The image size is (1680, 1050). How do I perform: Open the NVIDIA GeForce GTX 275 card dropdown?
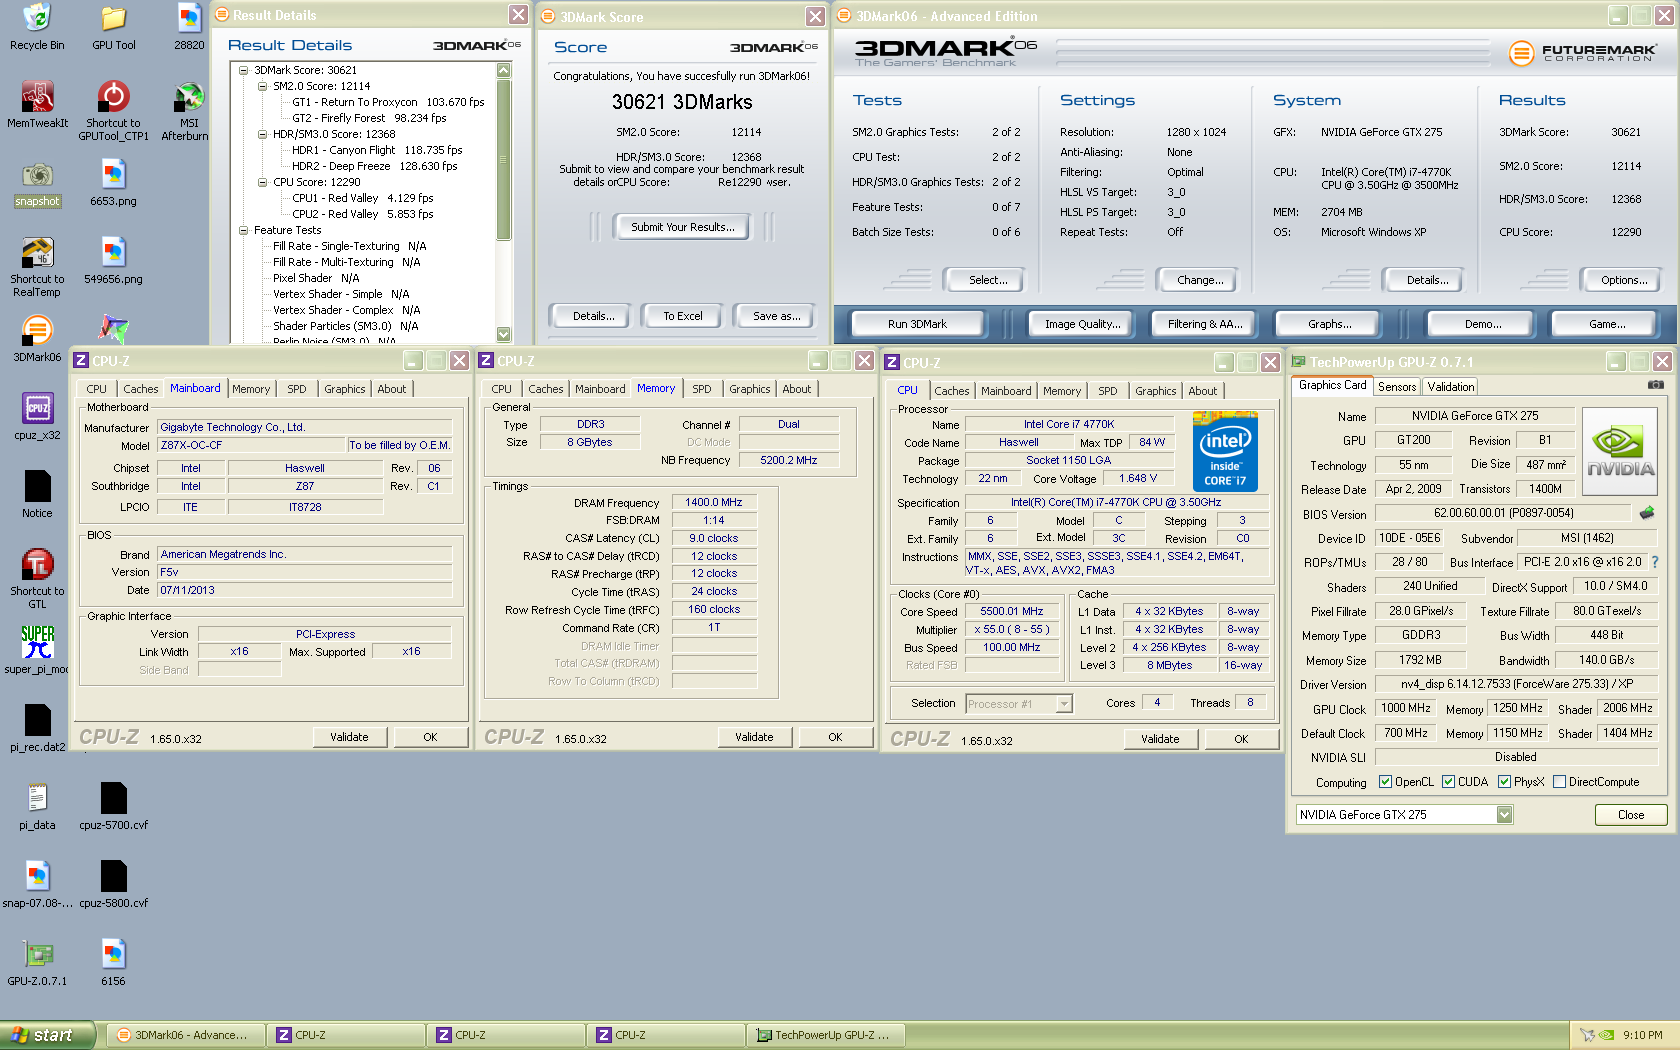(1504, 815)
